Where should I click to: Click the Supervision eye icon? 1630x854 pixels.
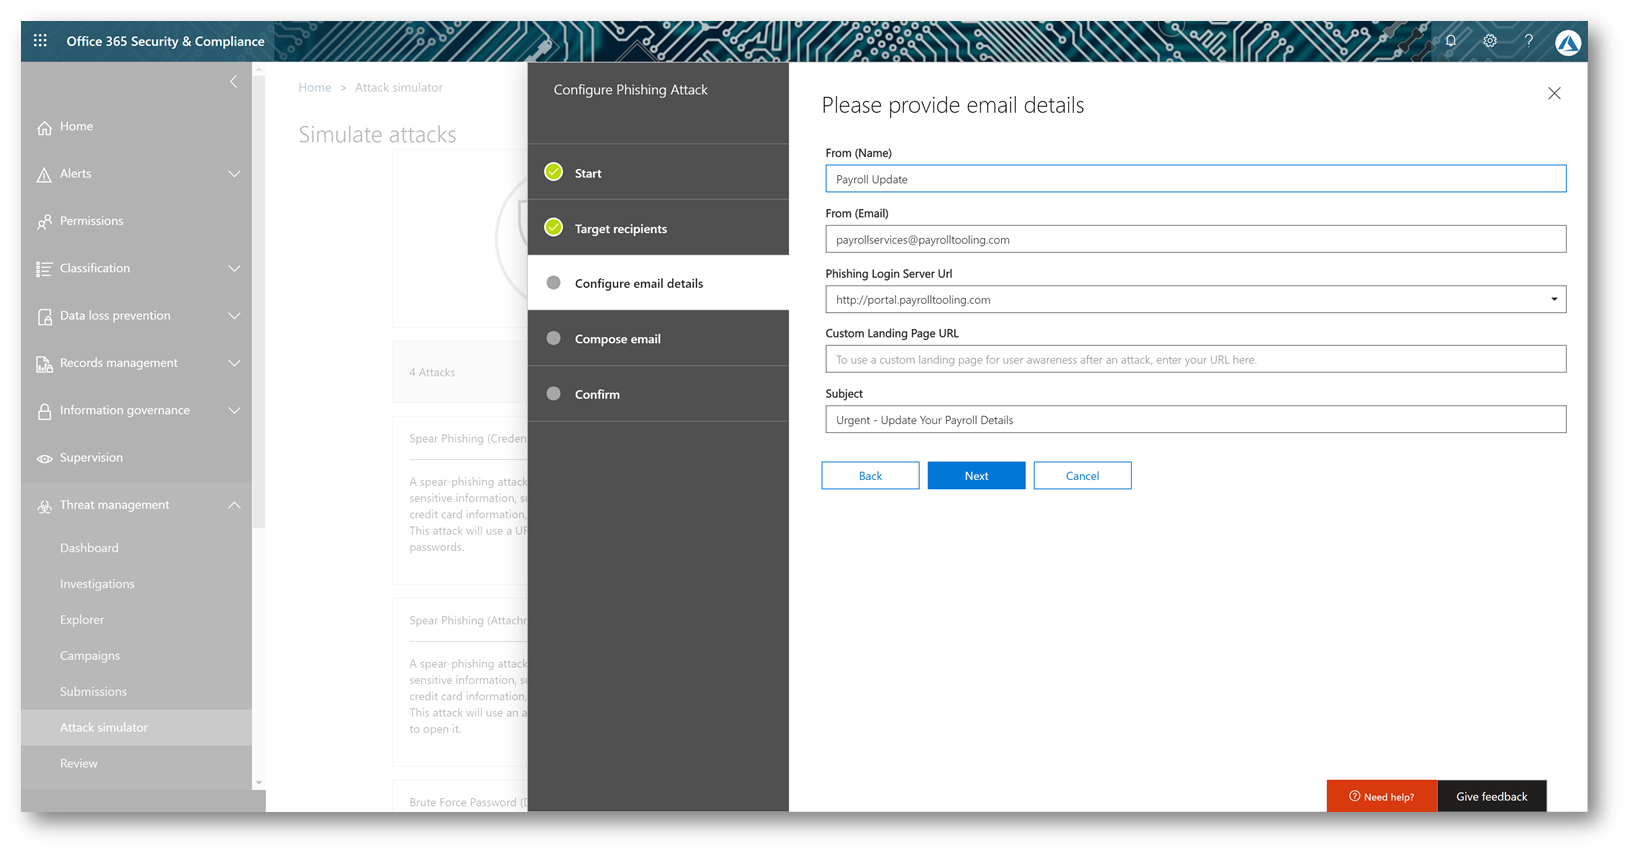pos(44,458)
